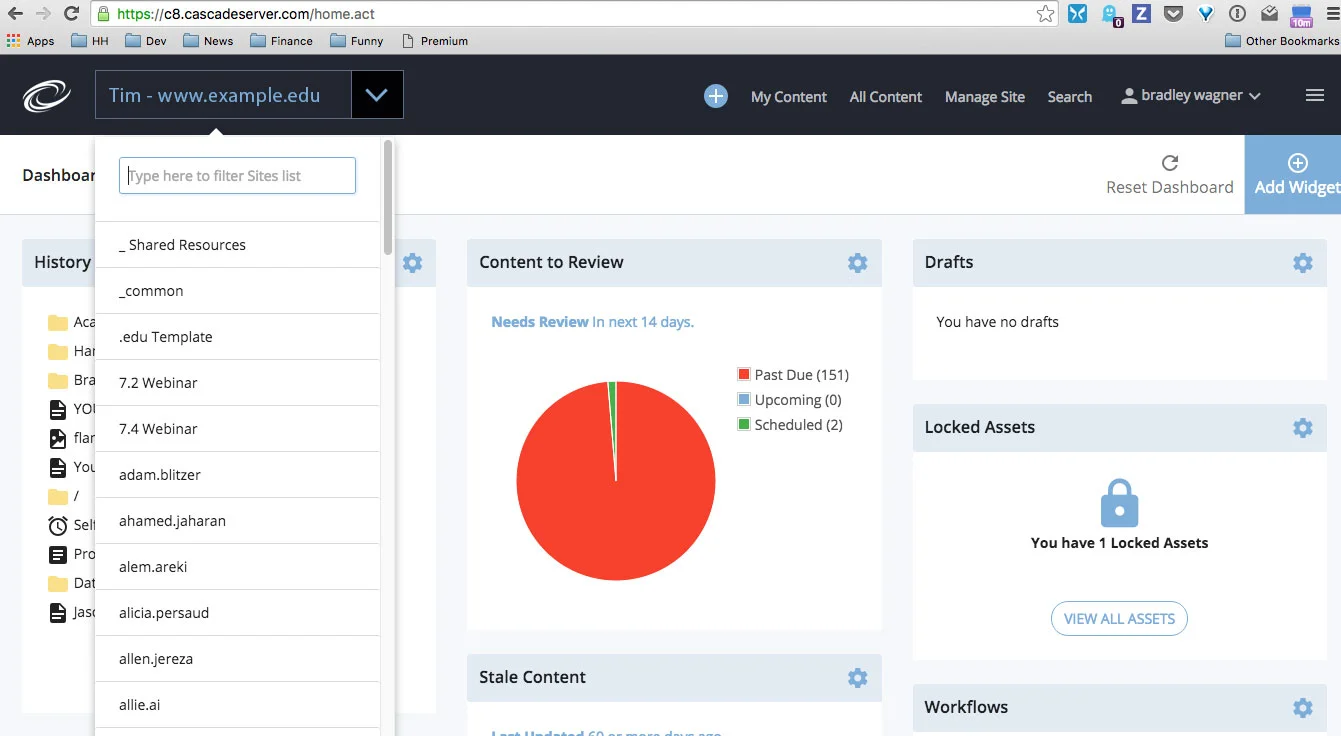Open the HH bookmarks folder
The image size is (1341, 736).
tap(90, 41)
